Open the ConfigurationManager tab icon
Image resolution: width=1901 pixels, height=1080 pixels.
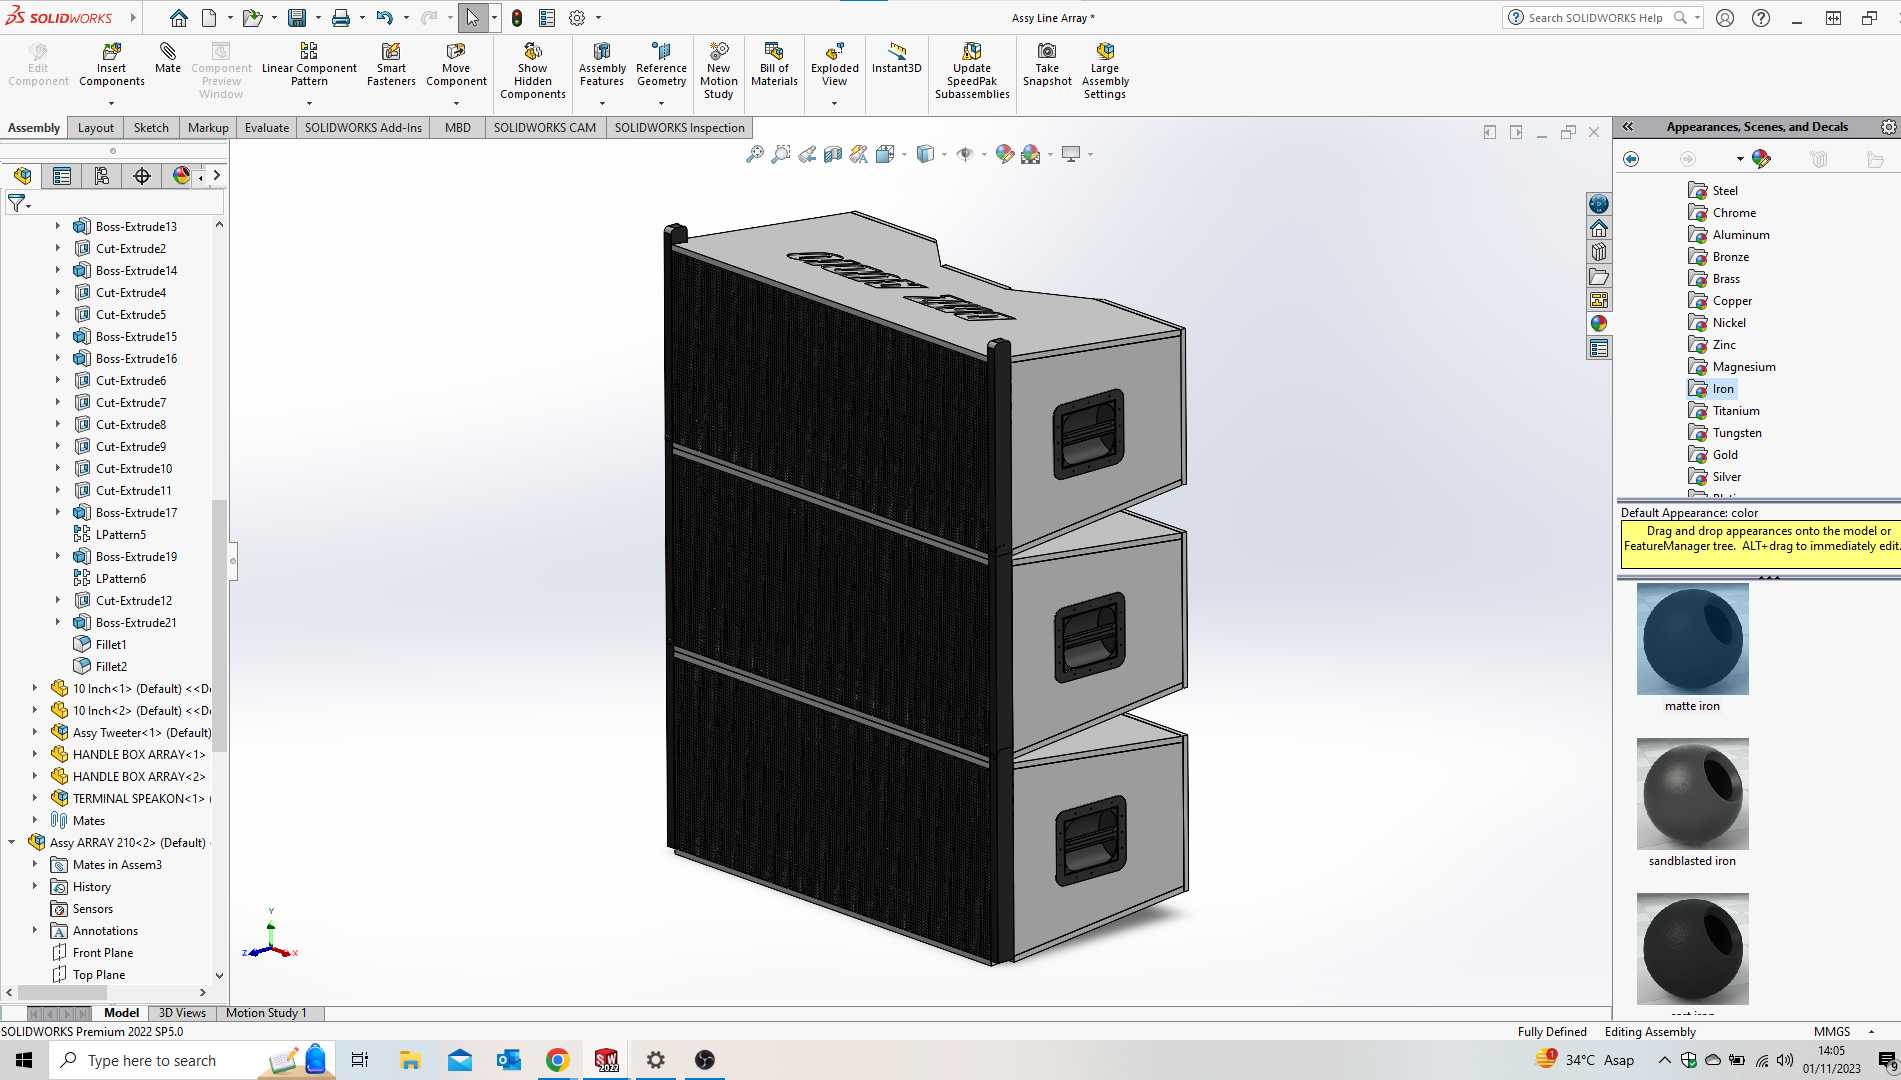point(102,176)
